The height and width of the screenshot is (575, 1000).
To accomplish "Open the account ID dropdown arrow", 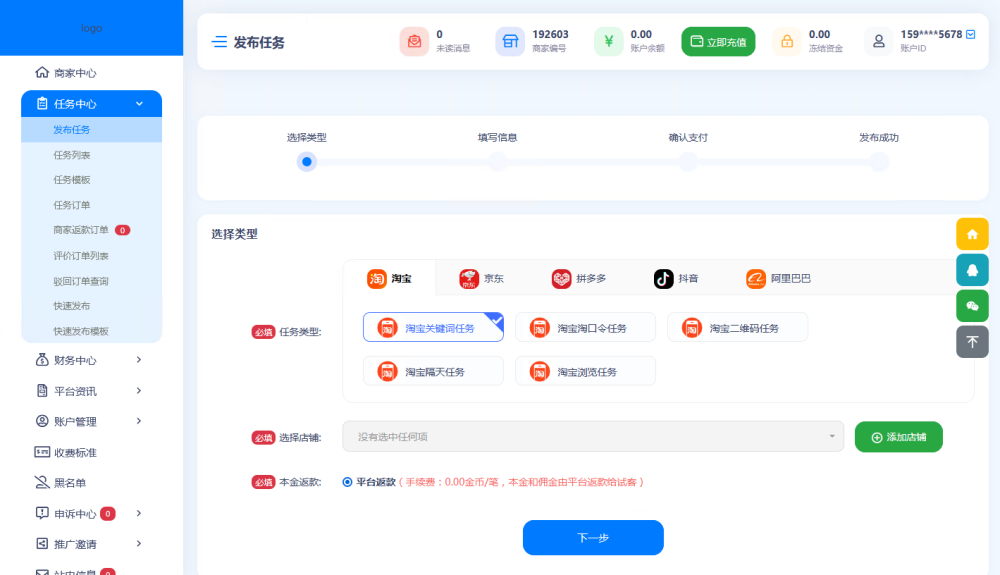I will click(x=971, y=34).
